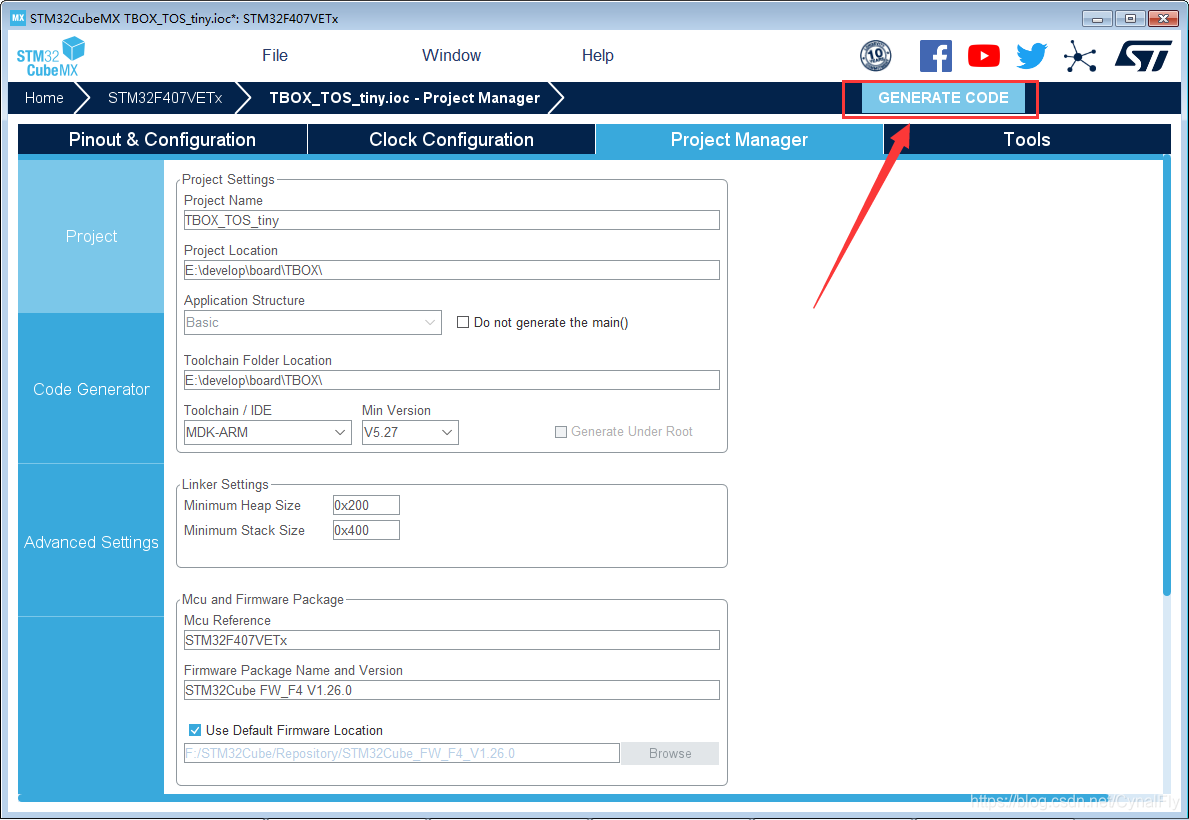Click the STM32CubeMX logo icon
The height and width of the screenshot is (820, 1189).
click(50, 56)
